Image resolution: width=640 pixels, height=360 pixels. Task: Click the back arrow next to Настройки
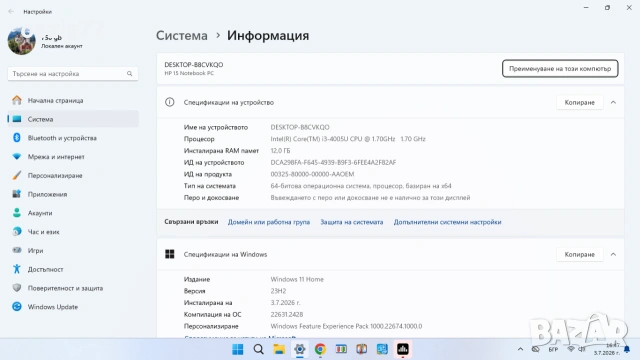coord(11,11)
